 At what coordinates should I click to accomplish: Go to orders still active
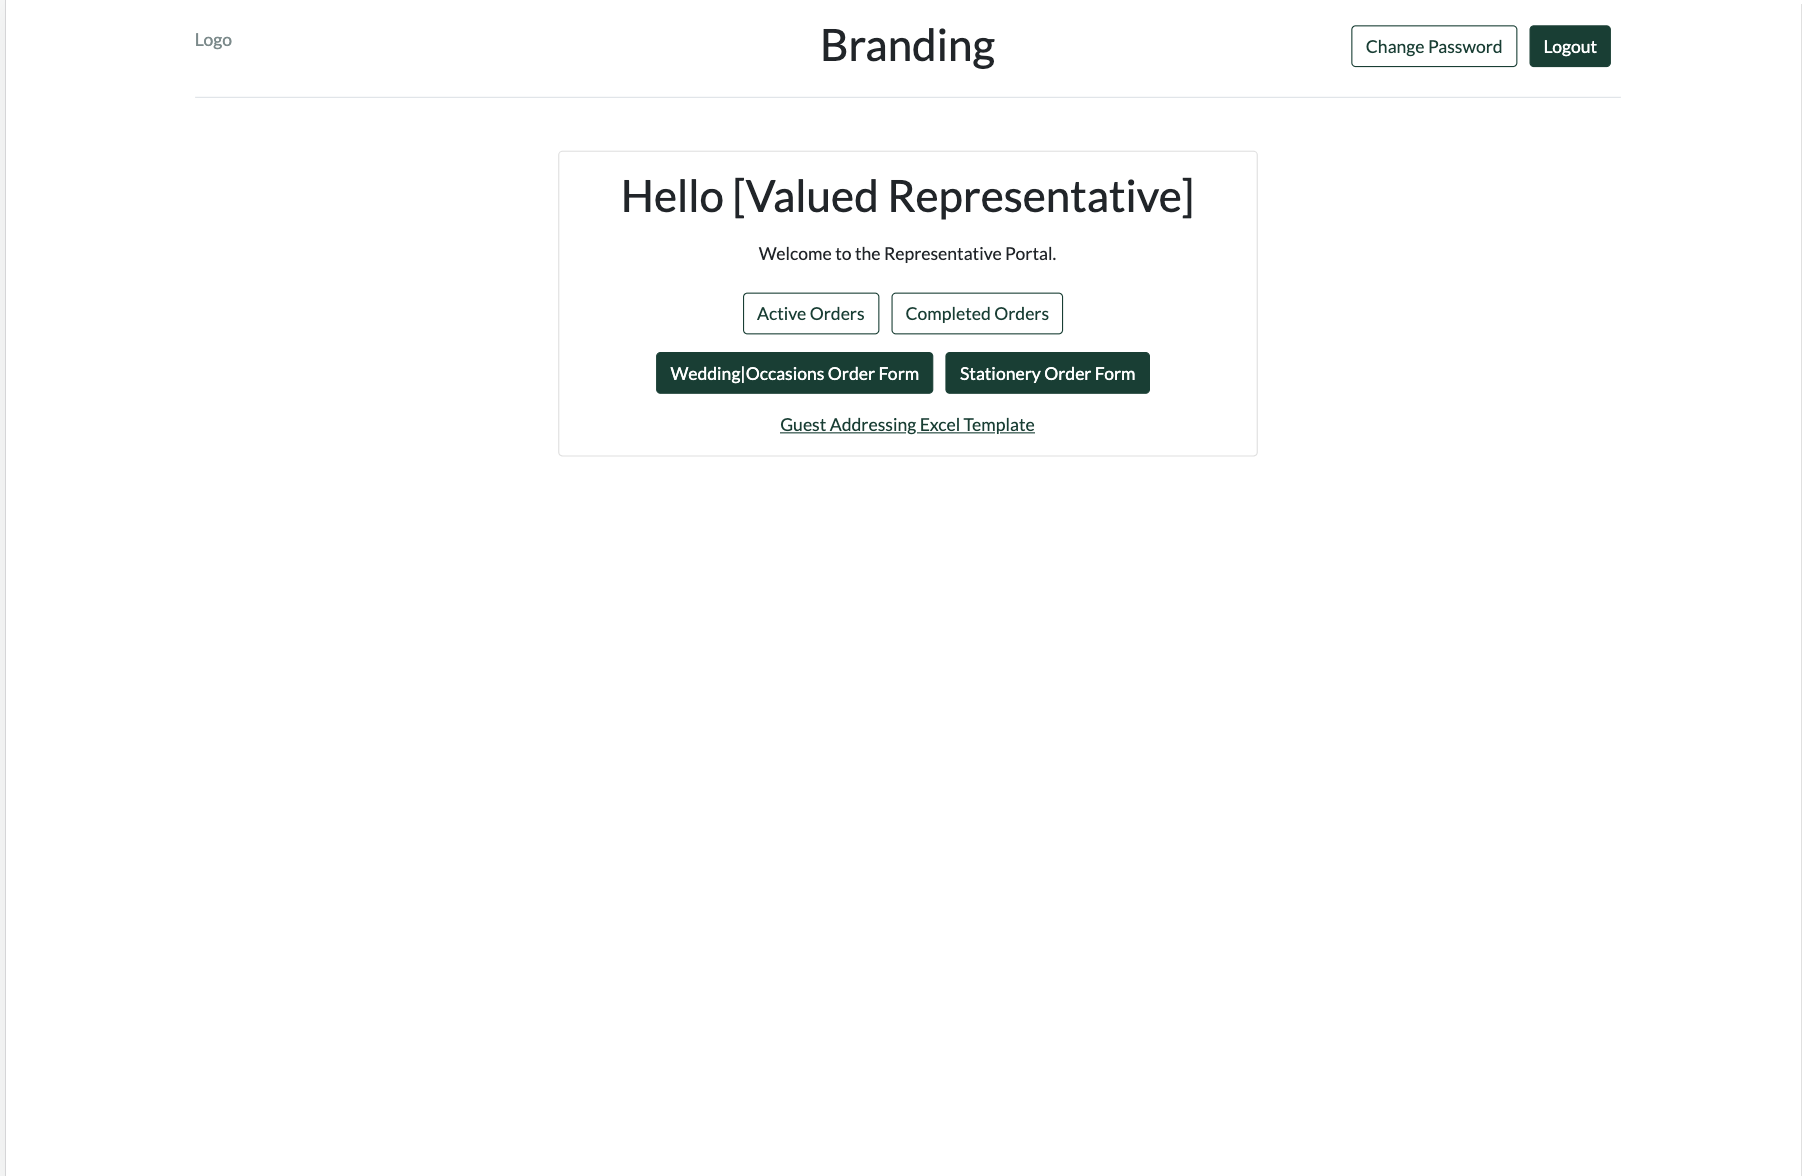[x=810, y=314]
